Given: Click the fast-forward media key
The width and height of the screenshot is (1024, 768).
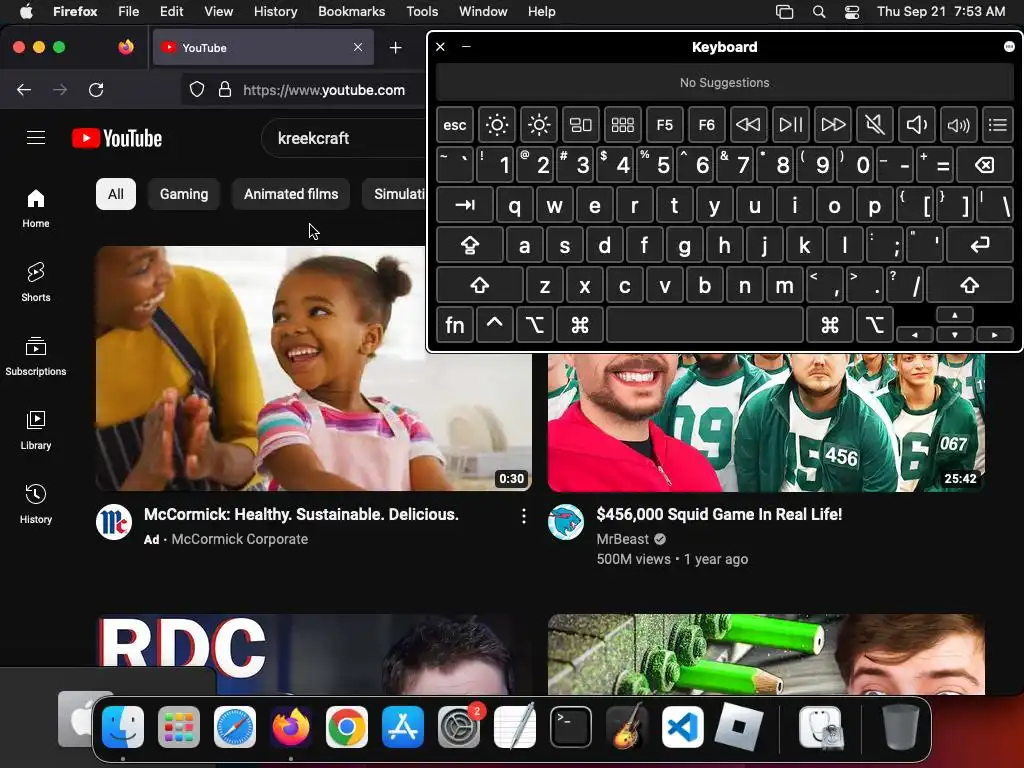Looking at the screenshot, I should [x=833, y=125].
